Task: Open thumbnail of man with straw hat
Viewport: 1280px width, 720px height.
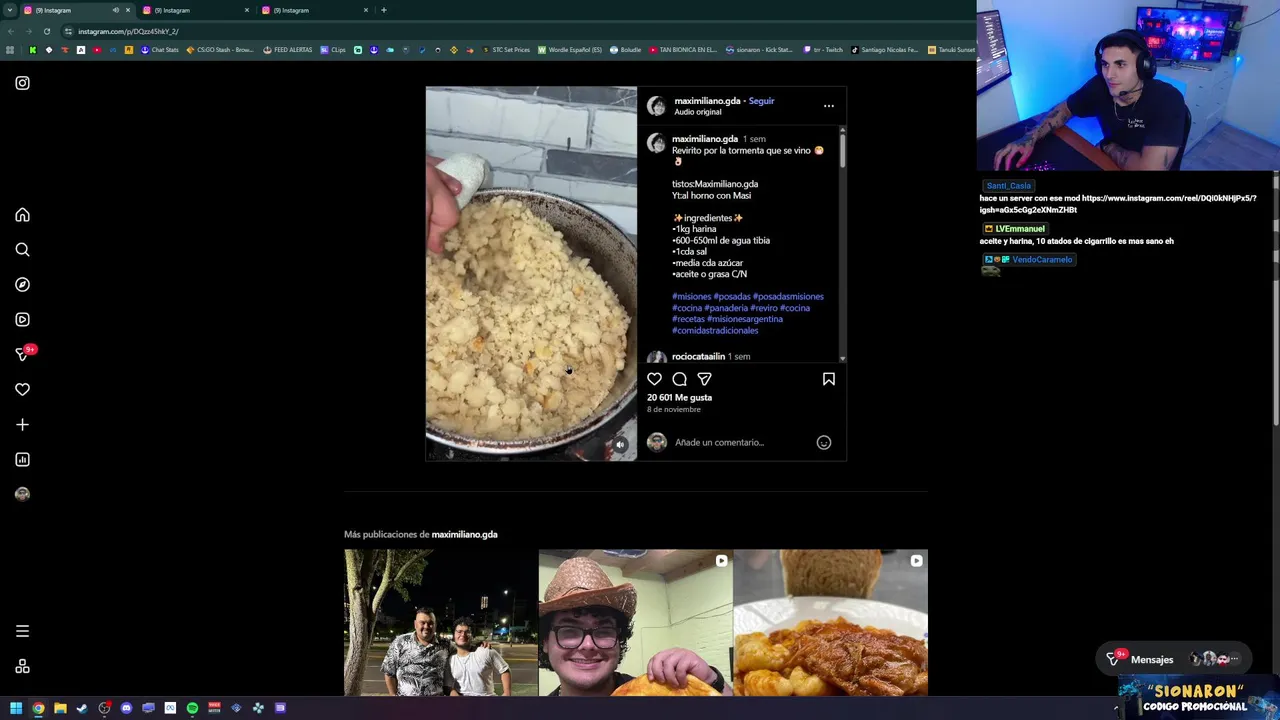Action: [635, 622]
